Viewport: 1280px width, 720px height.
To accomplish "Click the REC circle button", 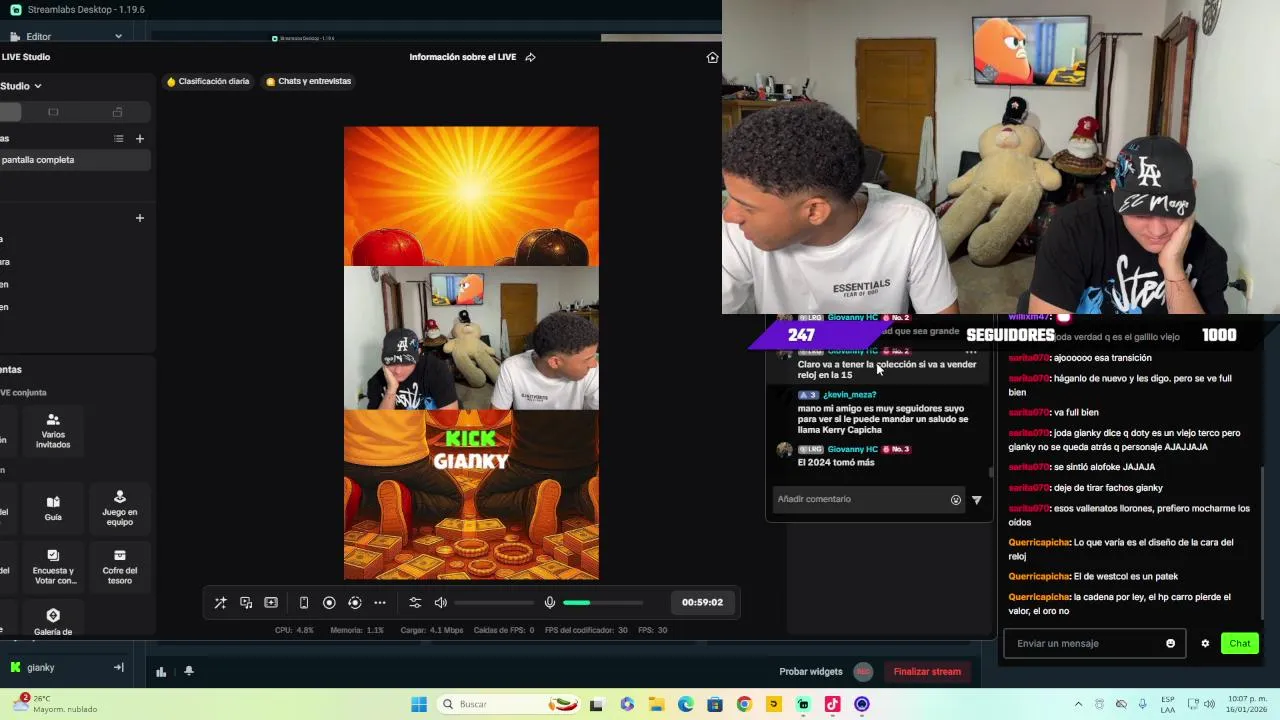I will coord(863,672).
